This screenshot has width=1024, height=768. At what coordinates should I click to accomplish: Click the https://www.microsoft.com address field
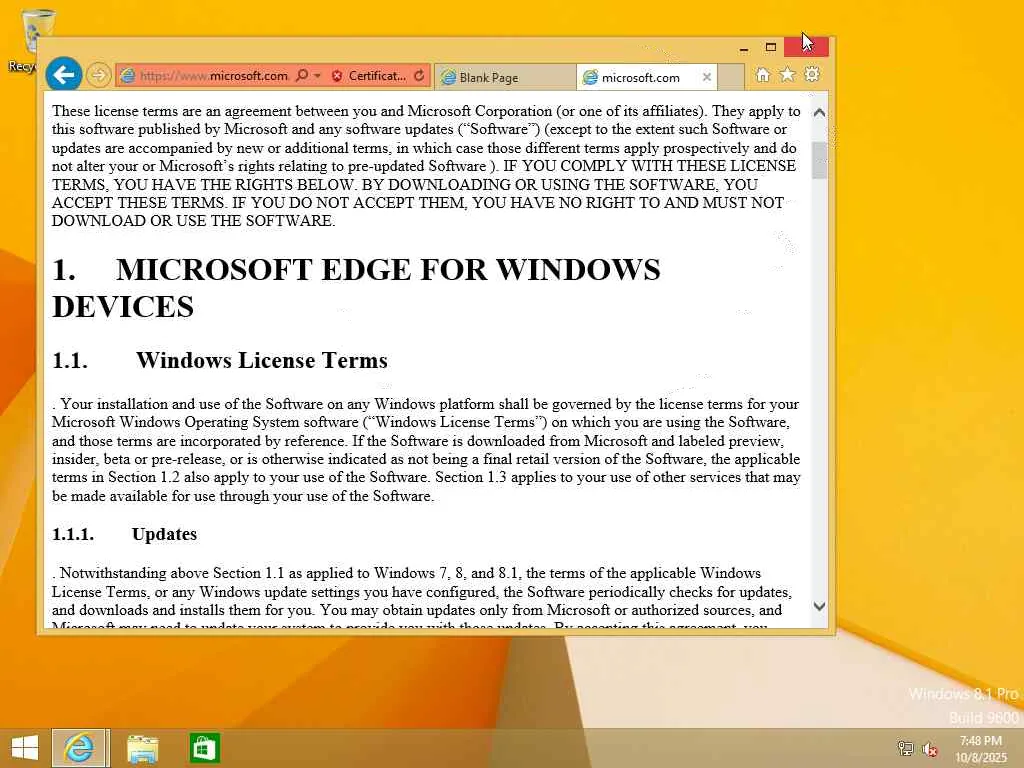[x=214, y=76]
